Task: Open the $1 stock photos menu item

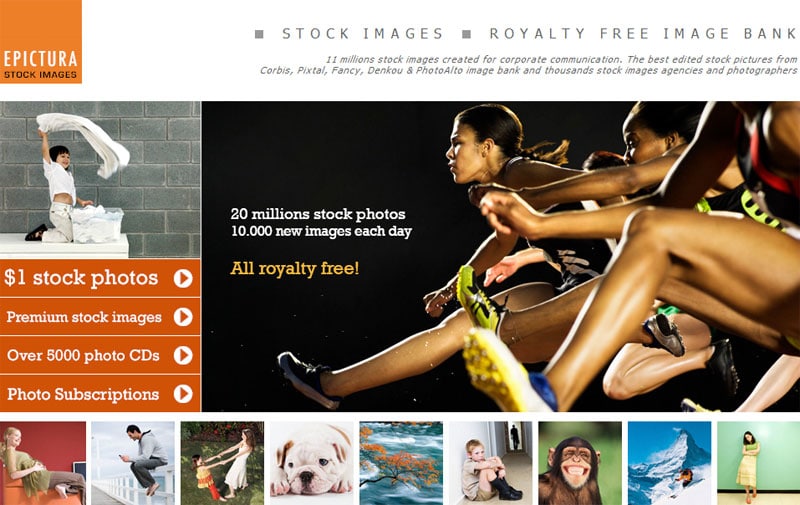Action: [100, 278]
